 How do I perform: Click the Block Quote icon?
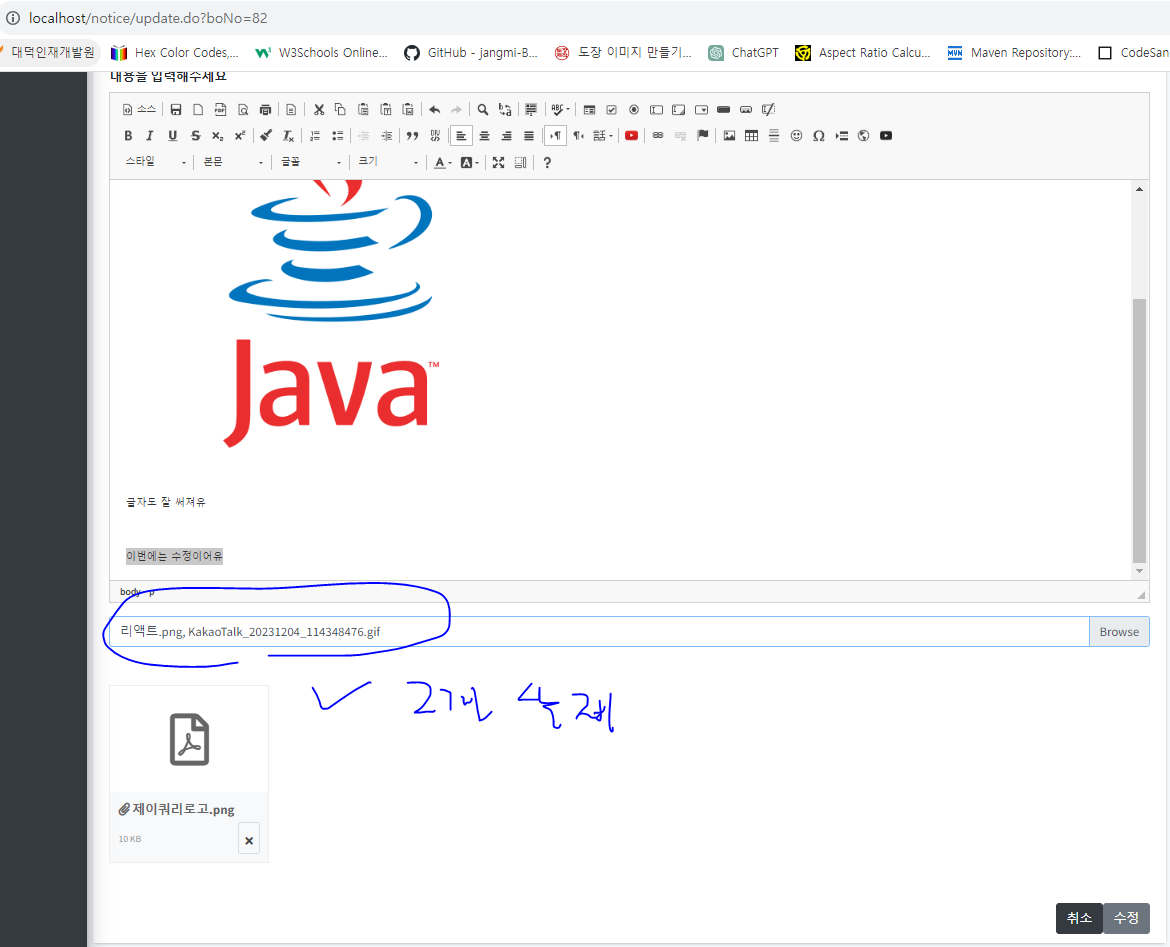(x=412, y=136)
